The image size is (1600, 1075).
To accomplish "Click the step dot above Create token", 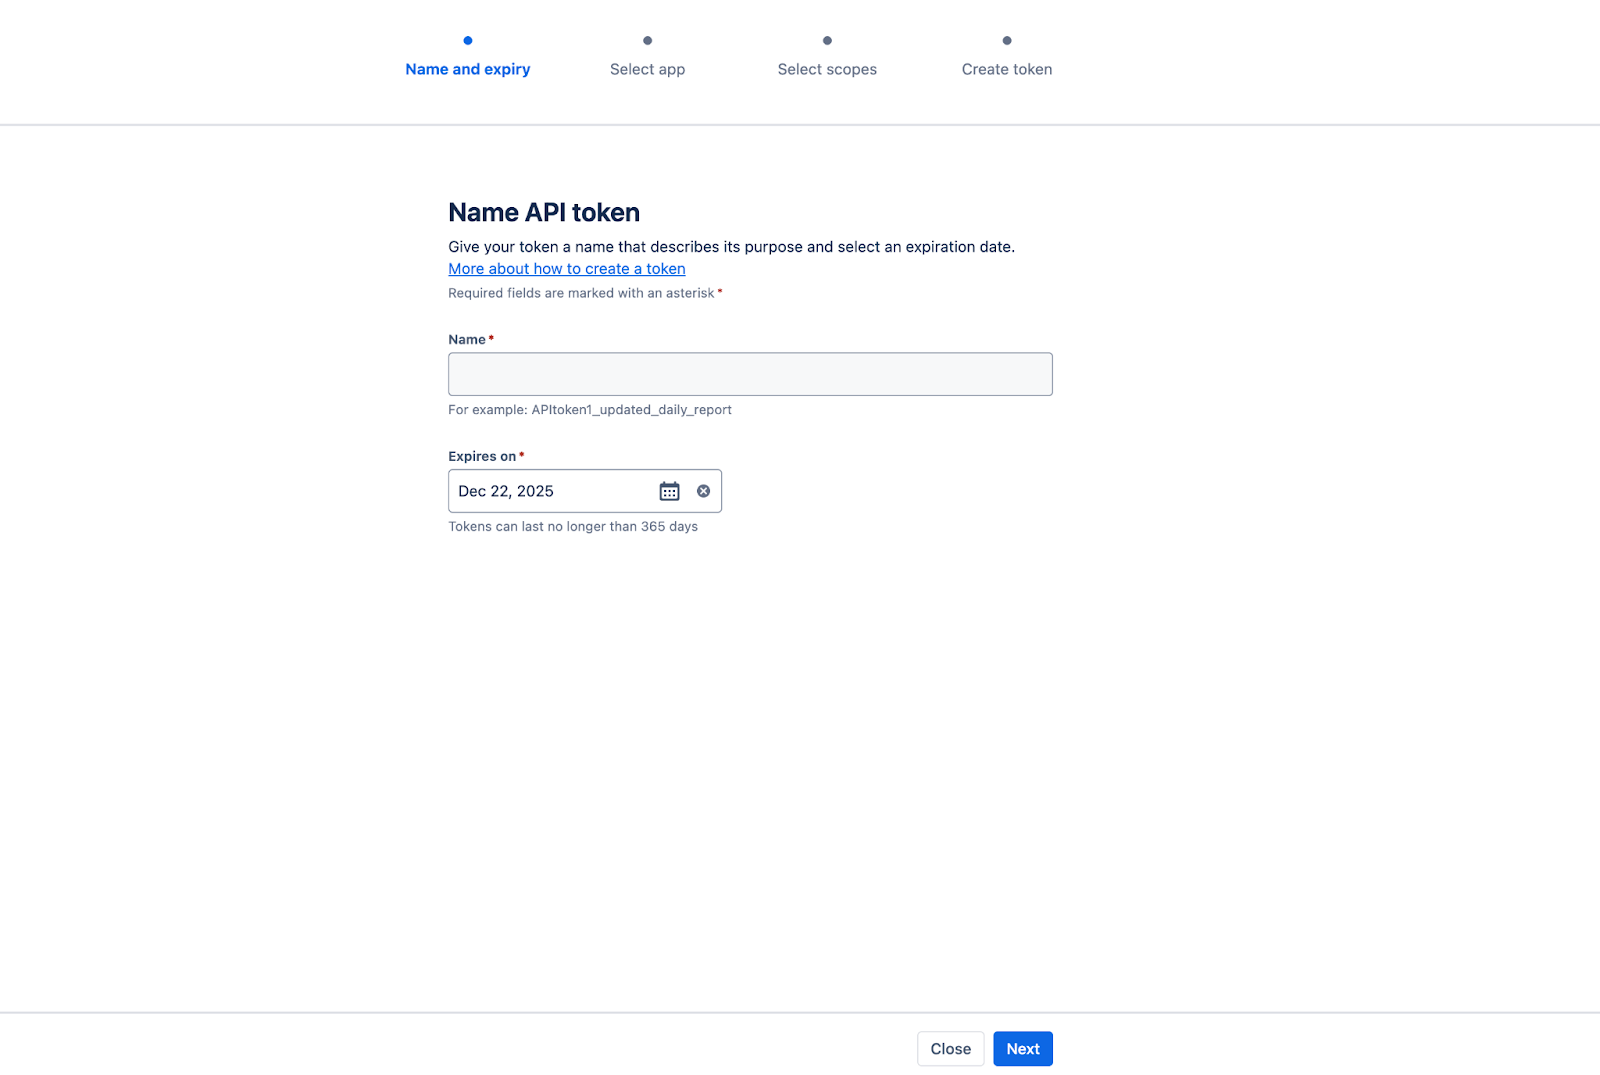I will pyautogui.click(x=1006, y=41).
